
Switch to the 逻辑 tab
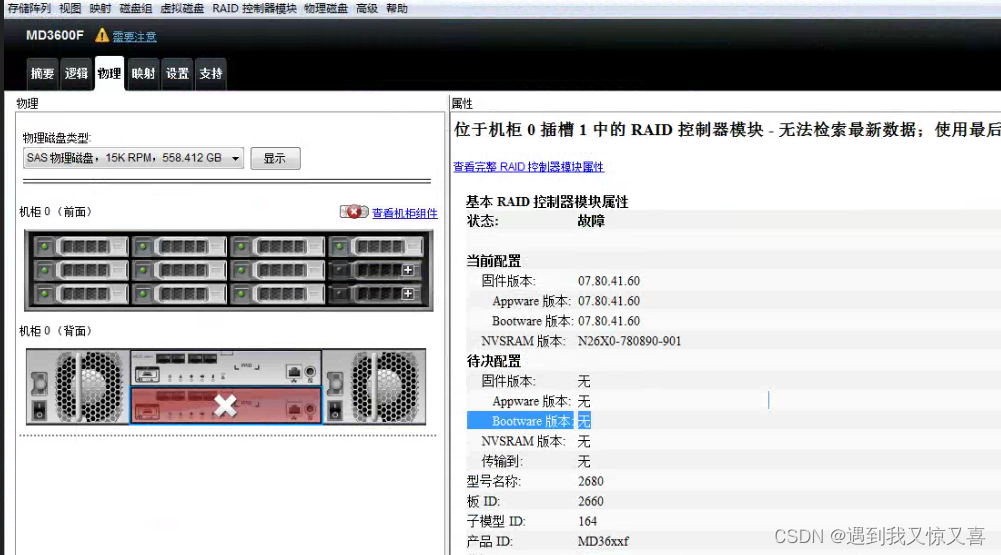coord(76,73)
